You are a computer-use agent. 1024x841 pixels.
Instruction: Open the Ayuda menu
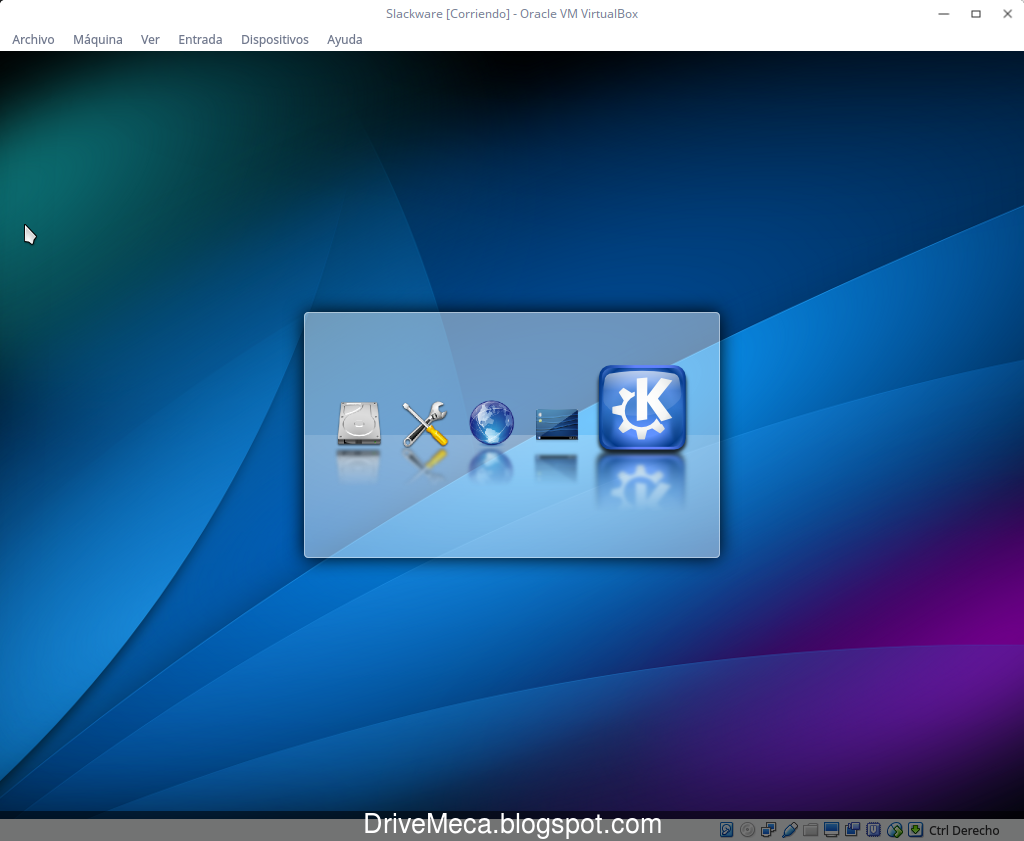tap(344, 39)
